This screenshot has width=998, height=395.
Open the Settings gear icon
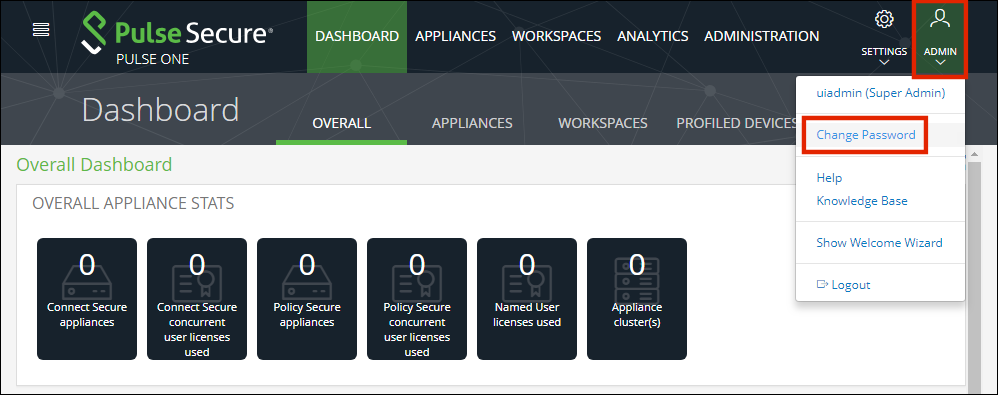(x=883, y=19)
